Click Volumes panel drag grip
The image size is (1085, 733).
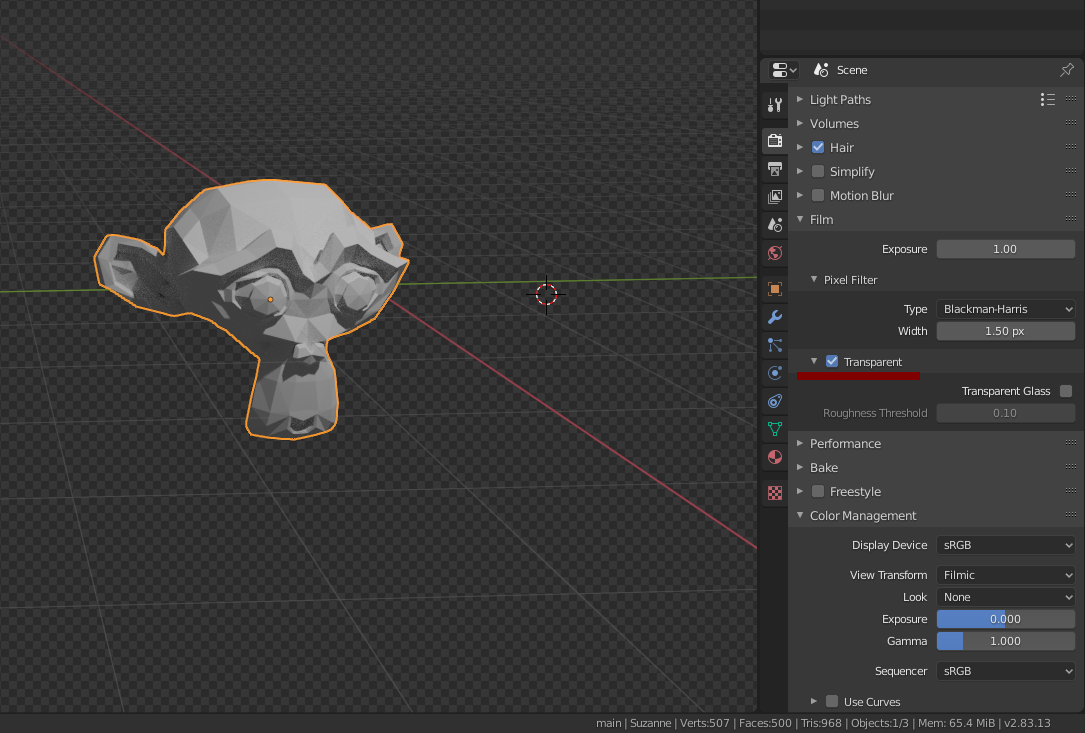[x=1071, y=123]
